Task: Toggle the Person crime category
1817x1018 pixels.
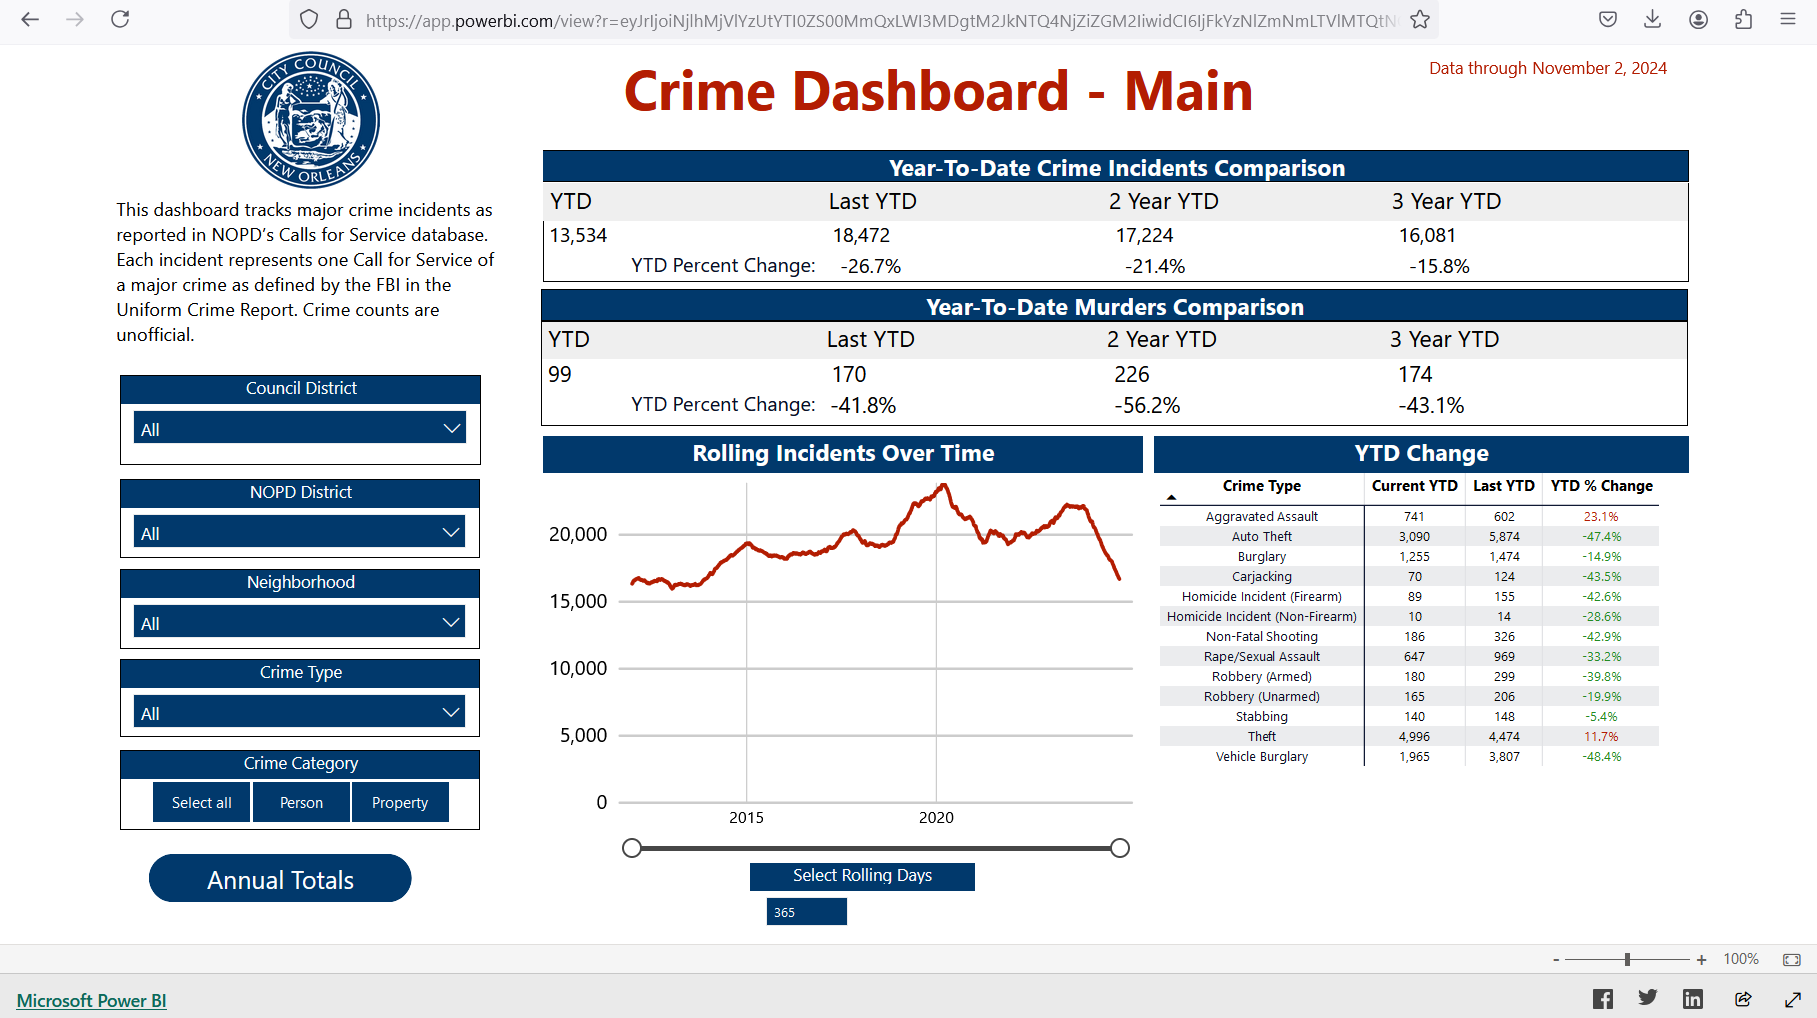Action: click(301, 802)
